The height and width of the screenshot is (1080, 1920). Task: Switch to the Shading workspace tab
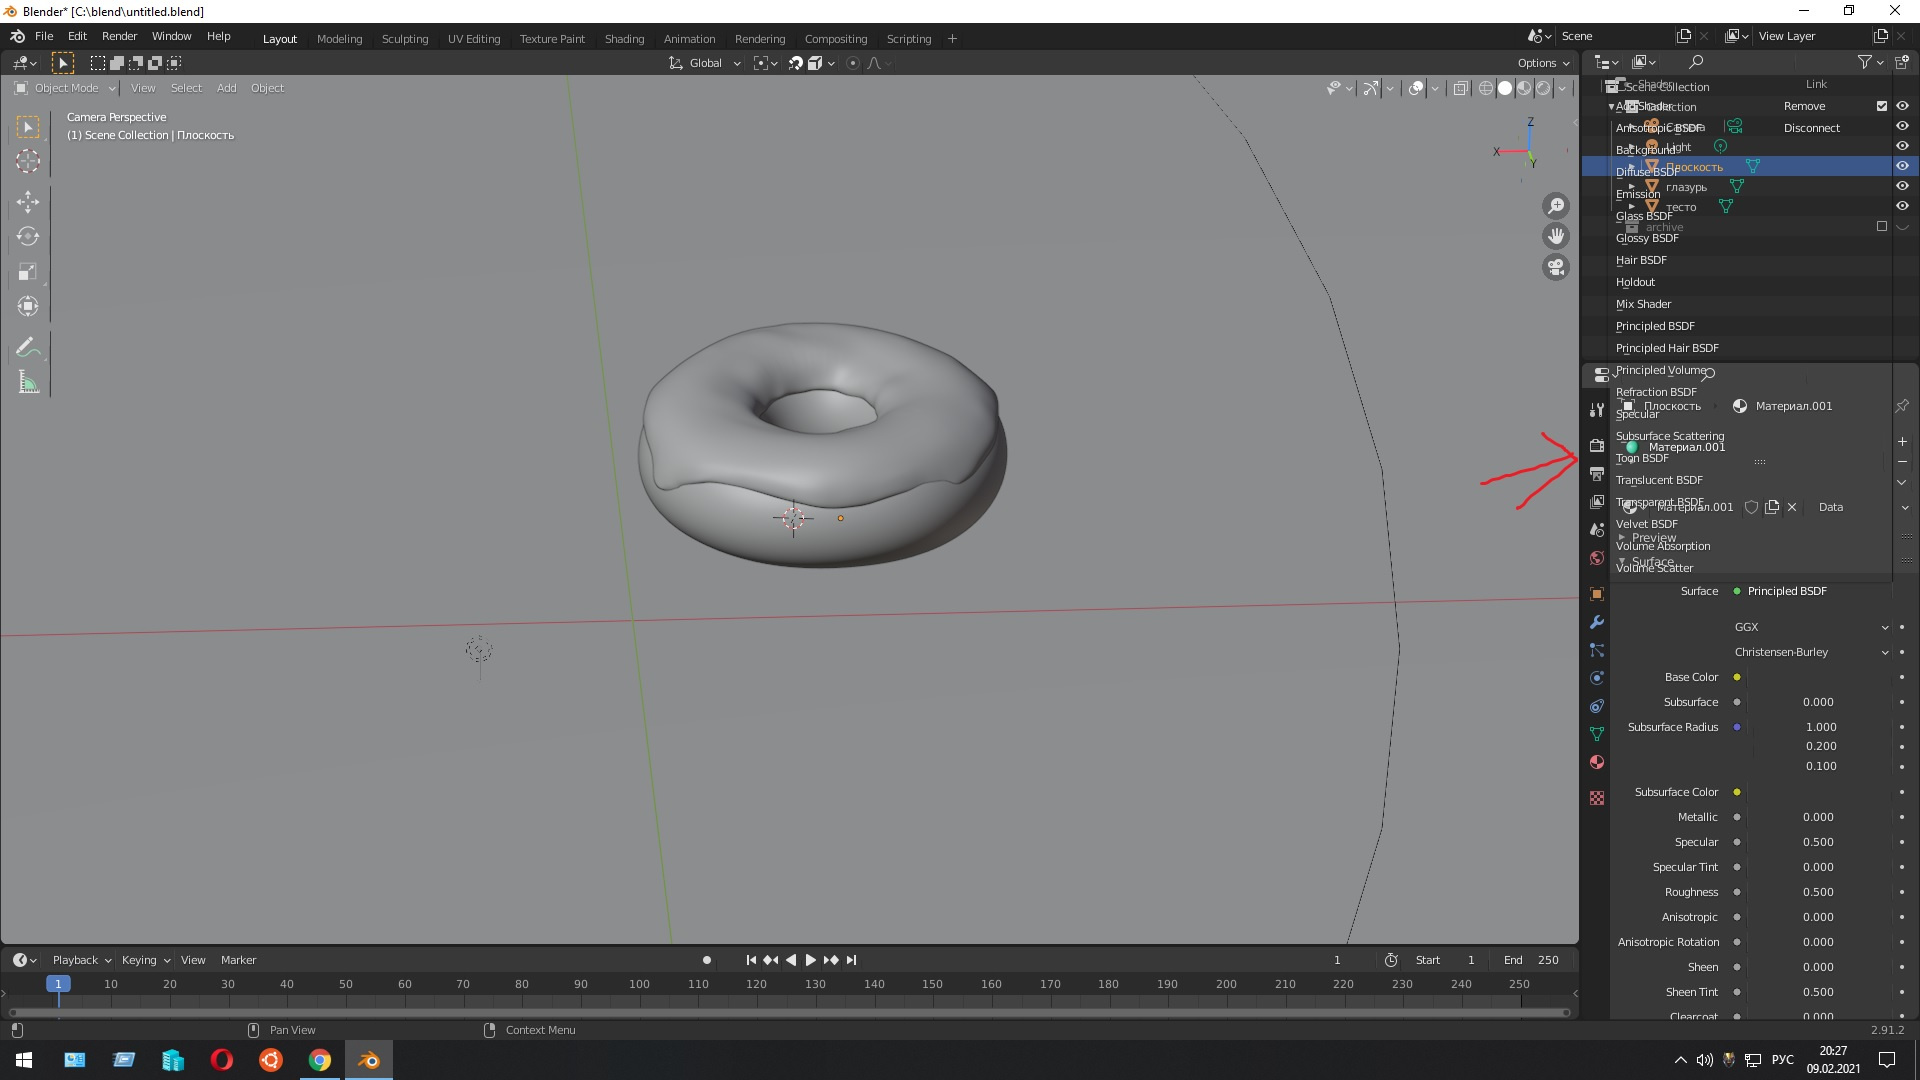pos(624,39)
